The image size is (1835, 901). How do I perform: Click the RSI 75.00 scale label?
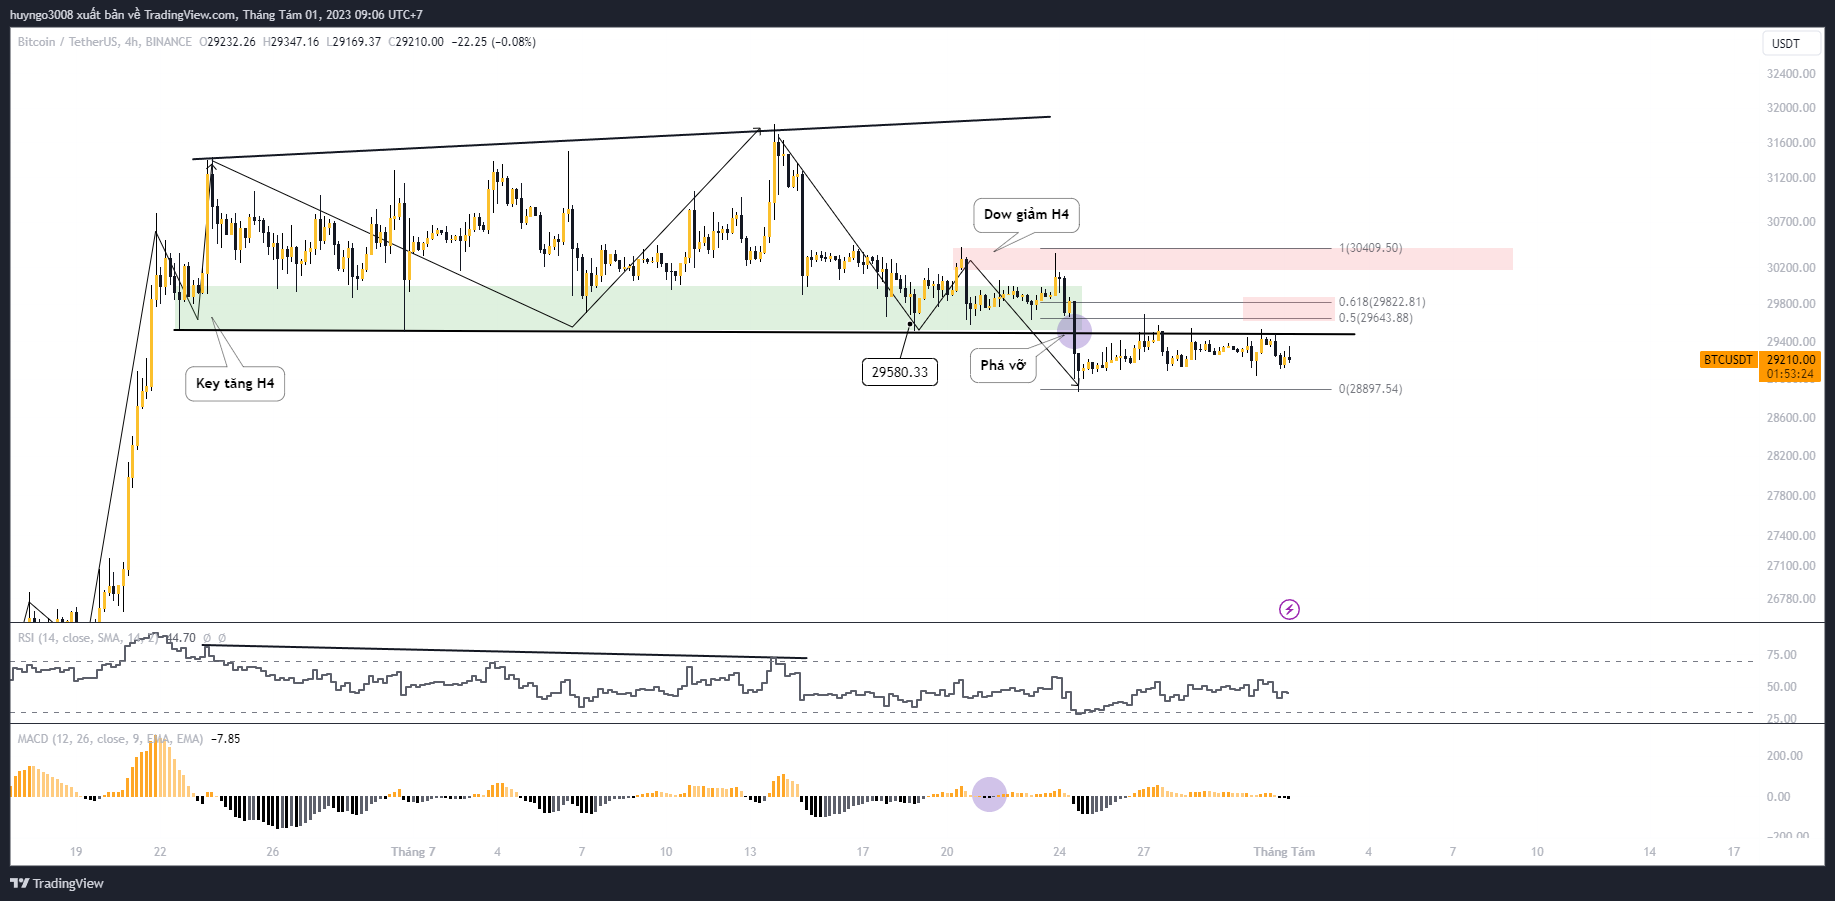point(1781,655)
